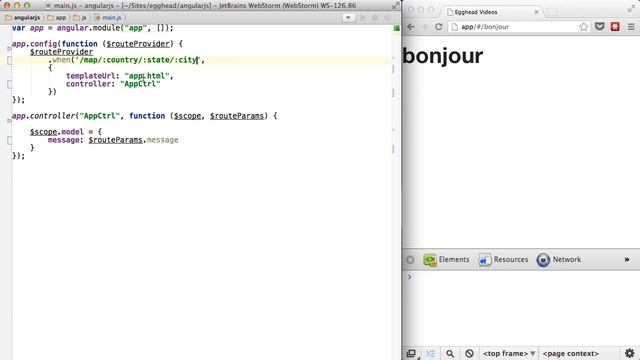Click the bonjour heading in browser
Viewport: 640px width, 360px height.
442,56
